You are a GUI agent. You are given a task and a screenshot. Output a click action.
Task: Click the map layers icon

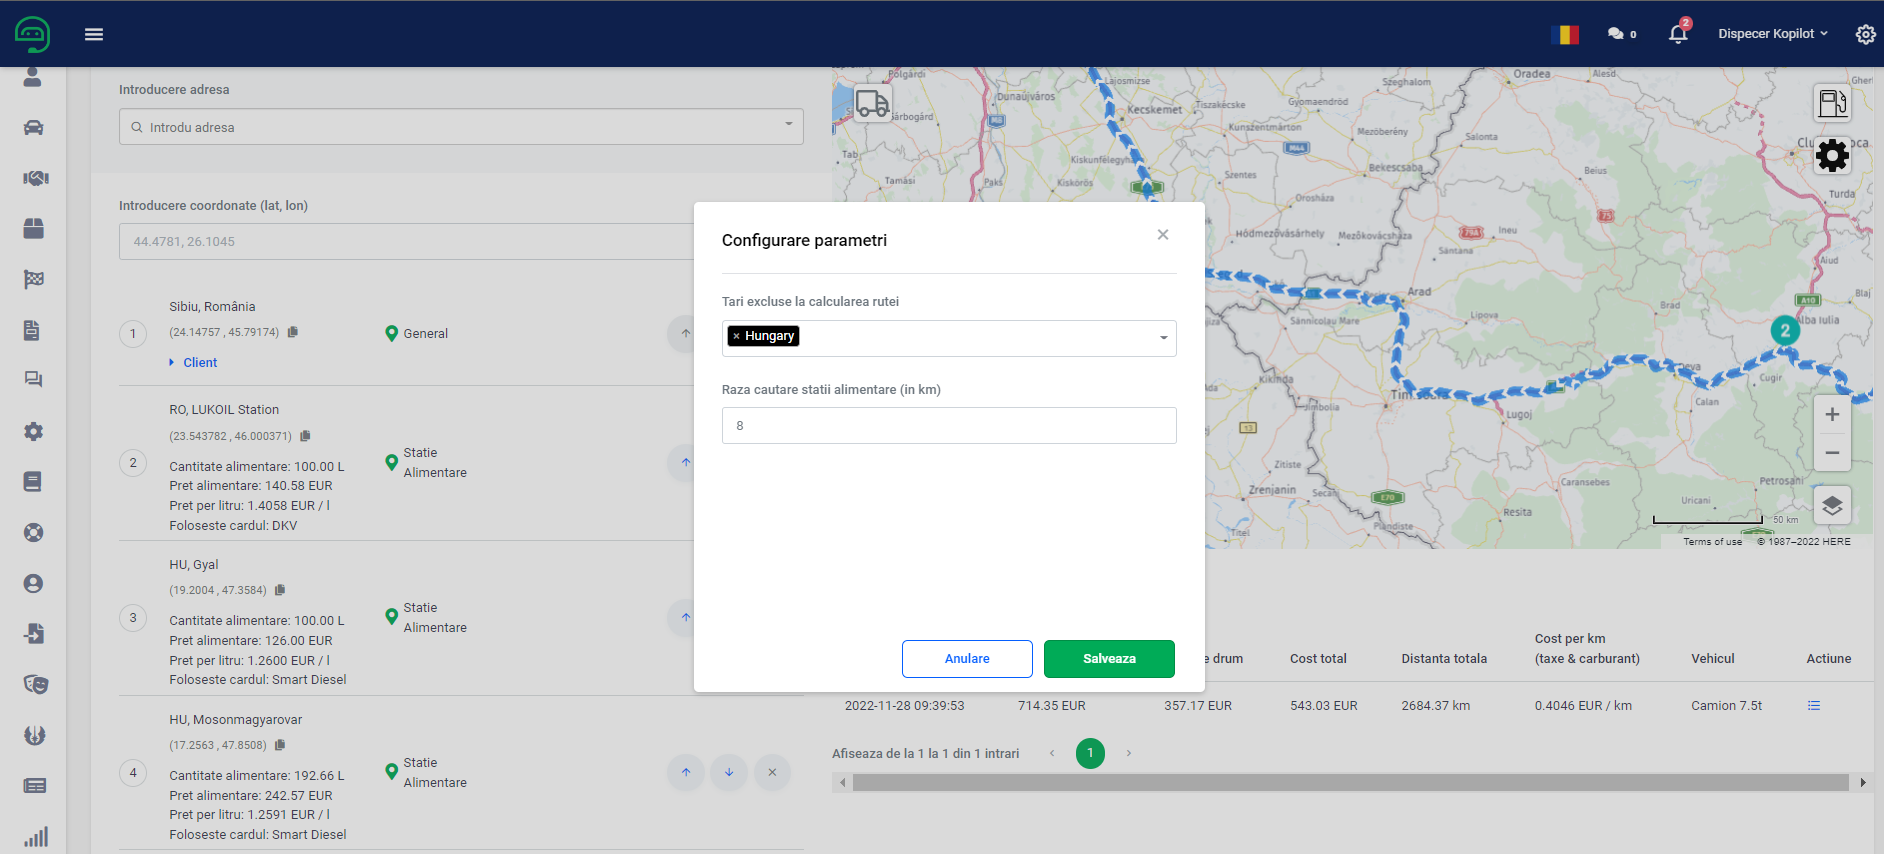click(x=1832, y=506)
